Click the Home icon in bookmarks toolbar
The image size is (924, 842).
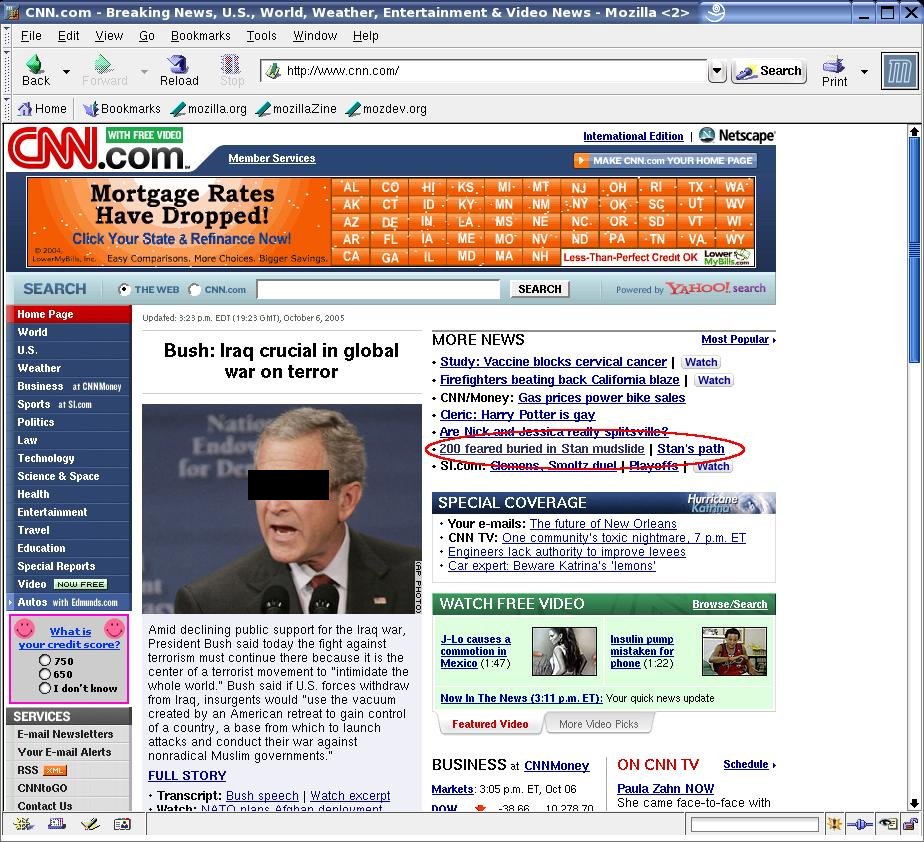coord(25,109)
